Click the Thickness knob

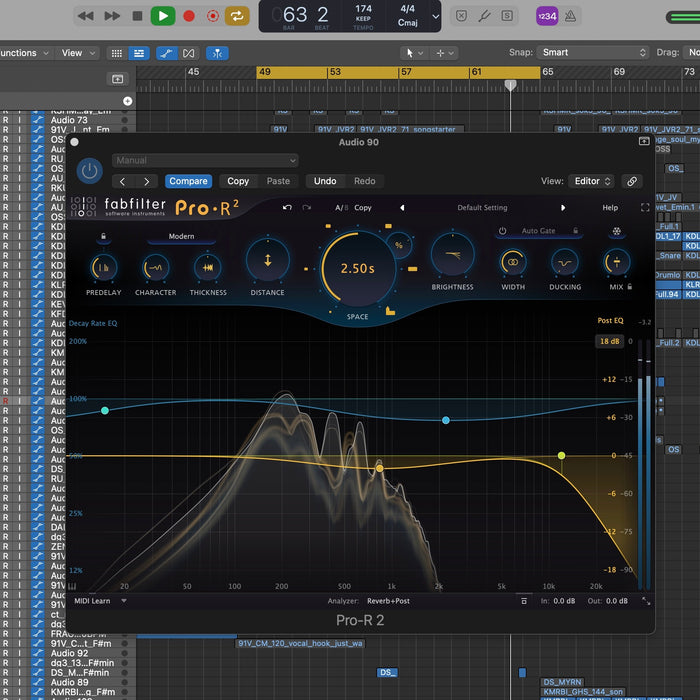coord(208,268)
